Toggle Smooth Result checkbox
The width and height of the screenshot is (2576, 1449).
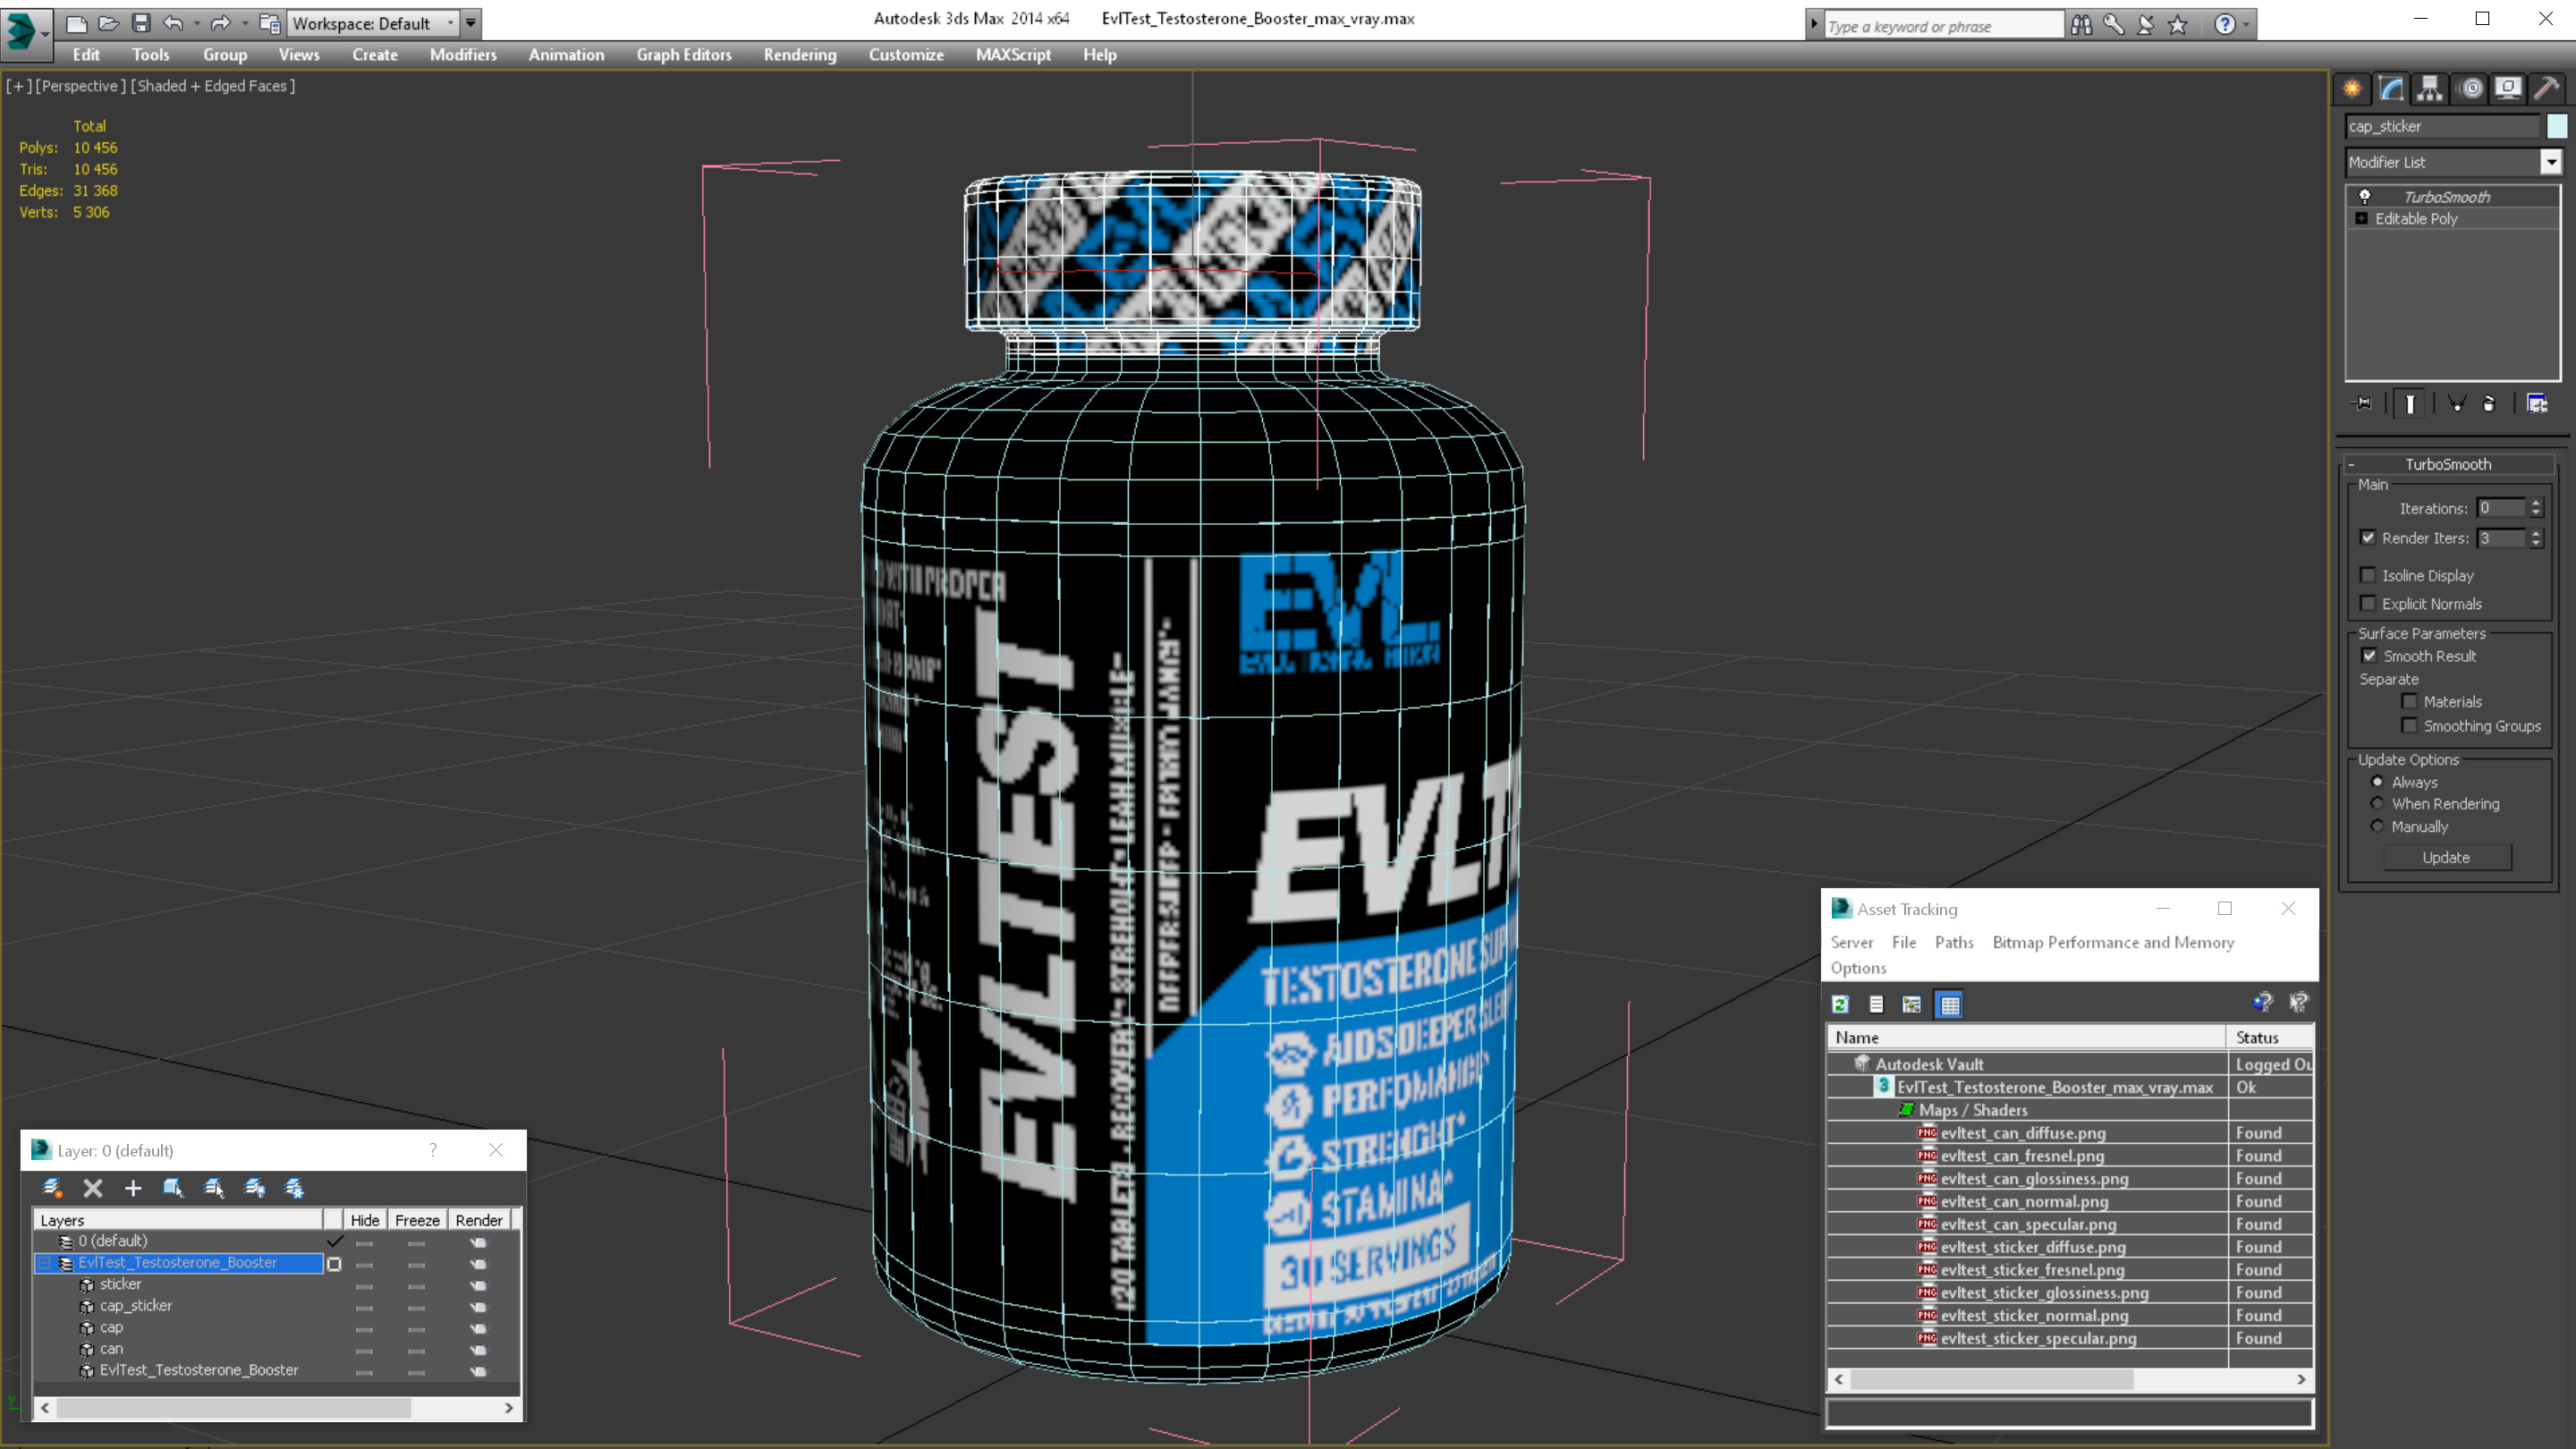pyautogui.click(x=2370, y=656)
